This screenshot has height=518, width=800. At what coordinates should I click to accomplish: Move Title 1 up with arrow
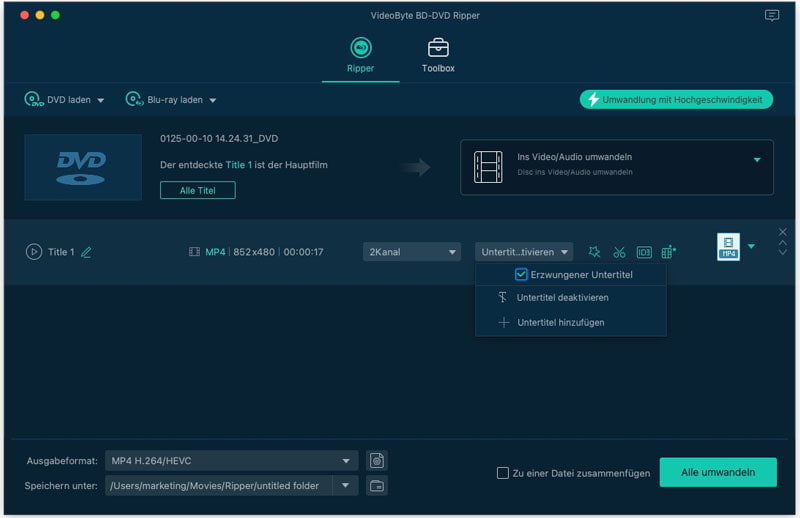(782, 243)
